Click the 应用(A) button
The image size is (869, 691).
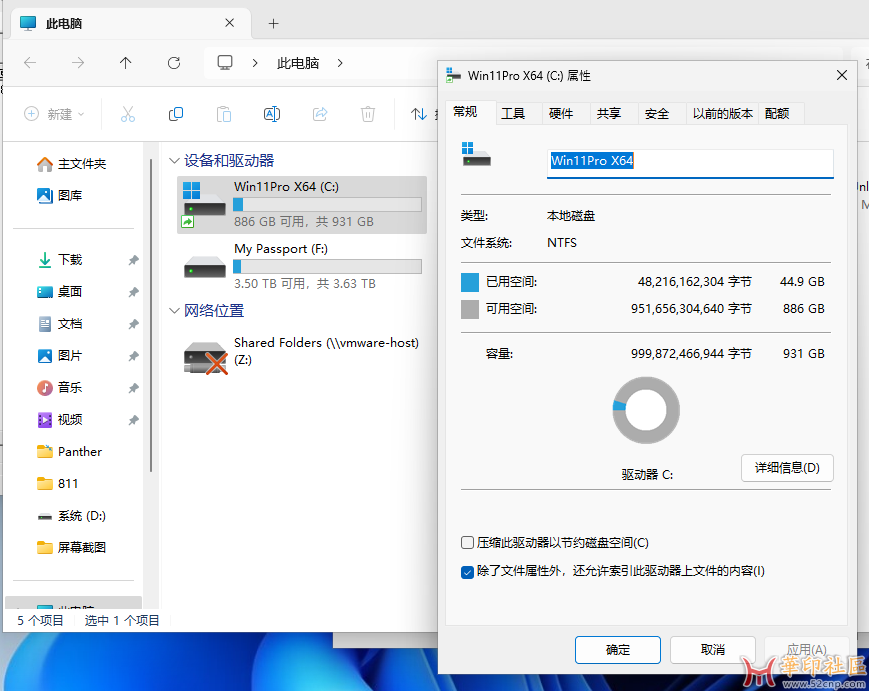(x=807, y=649)
